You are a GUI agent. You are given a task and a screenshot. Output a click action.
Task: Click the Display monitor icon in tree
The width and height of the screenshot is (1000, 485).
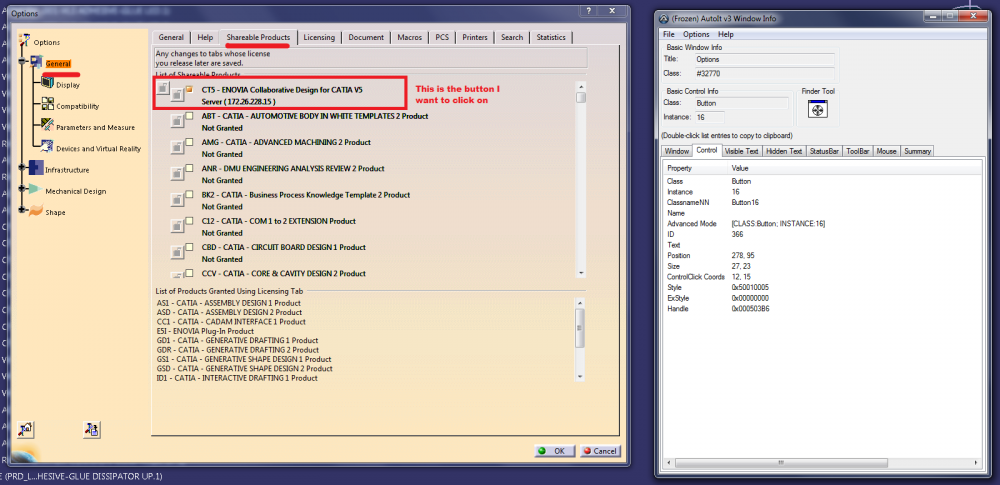pyautogui.click(x=48, y=82)
